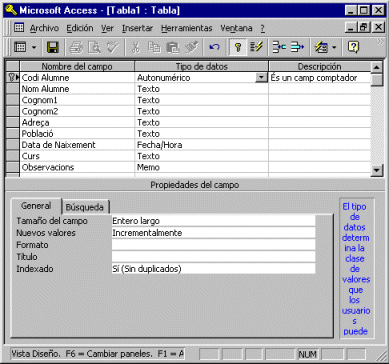
Task: Click the Print icon in toolbar
Action: click(76, 47)
